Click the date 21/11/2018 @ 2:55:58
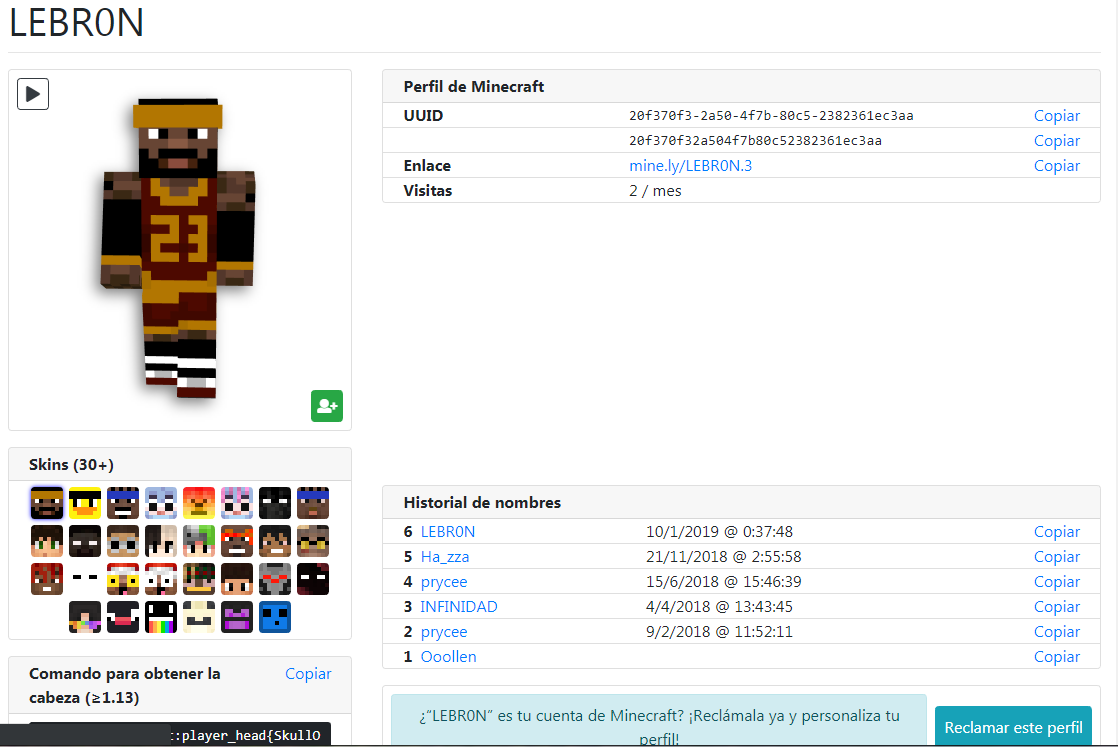1118x747 pixels. pos(724,557)
